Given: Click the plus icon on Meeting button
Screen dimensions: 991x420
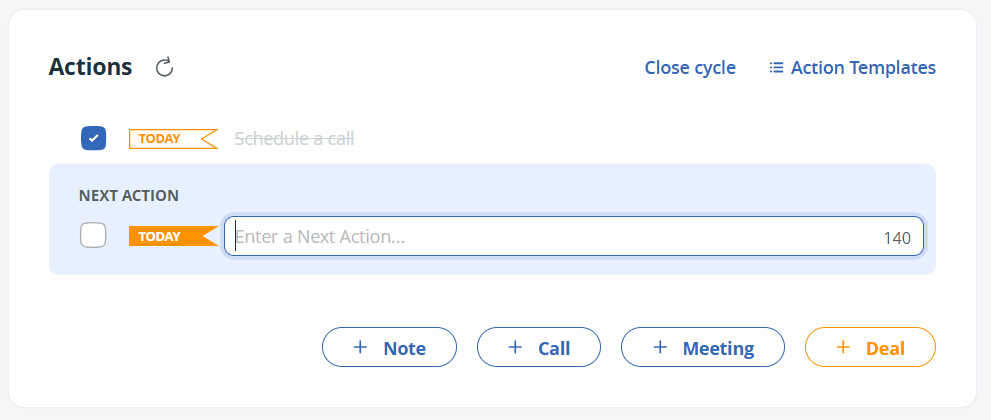Looking at the screenshot, I should (659, 347).
